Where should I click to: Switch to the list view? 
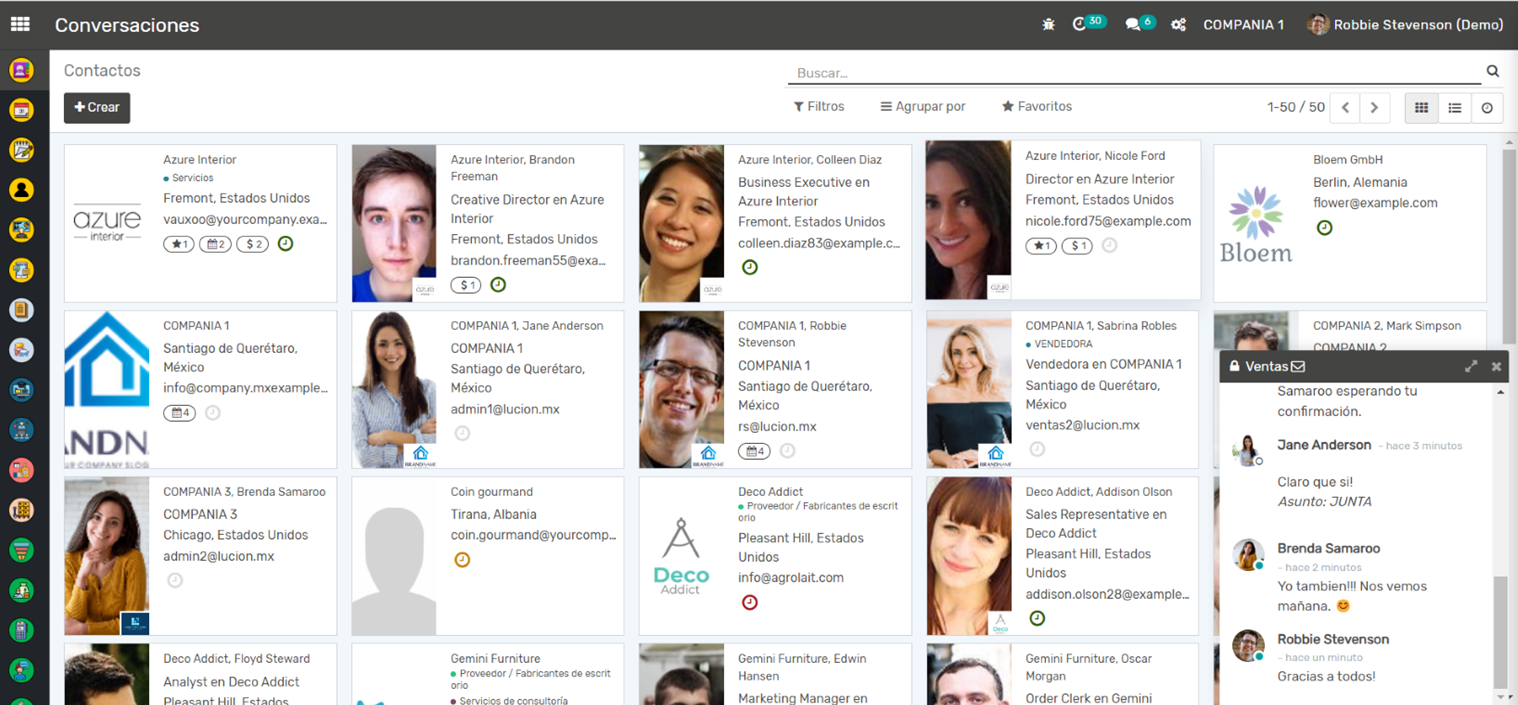click(1455, 108)
